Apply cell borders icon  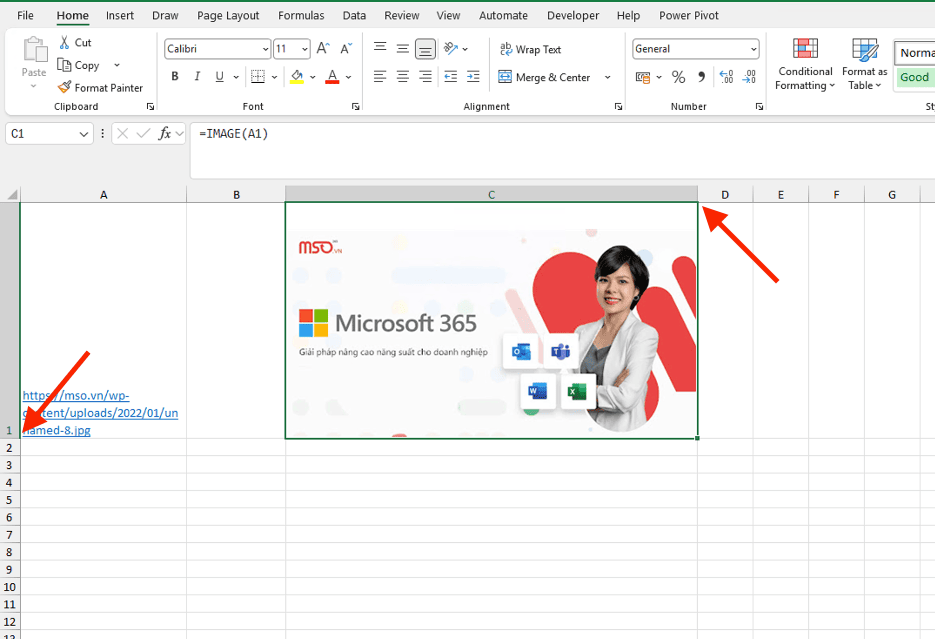pyautogui.click(x=258, y=76)
